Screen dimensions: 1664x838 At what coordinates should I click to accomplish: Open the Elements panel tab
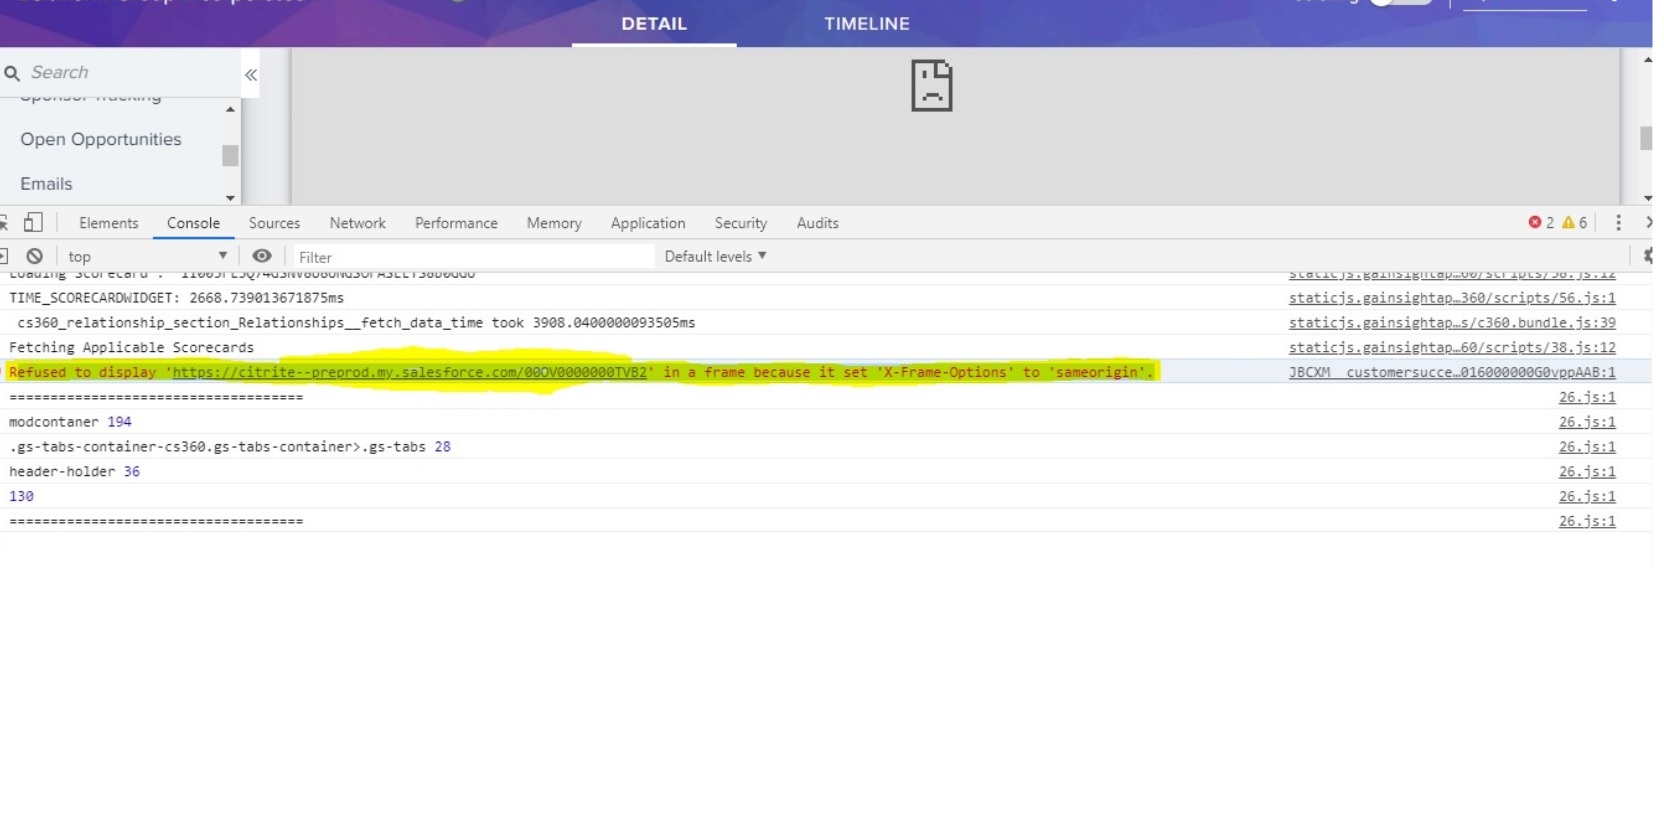point(109,223)
